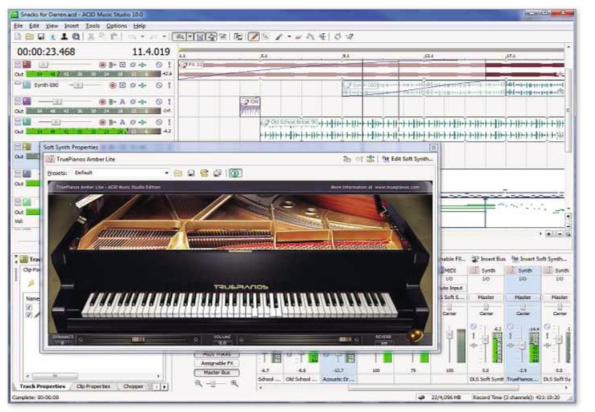
Task: Click the magnifier search icon in main toolbar
Action: [76, 37]
